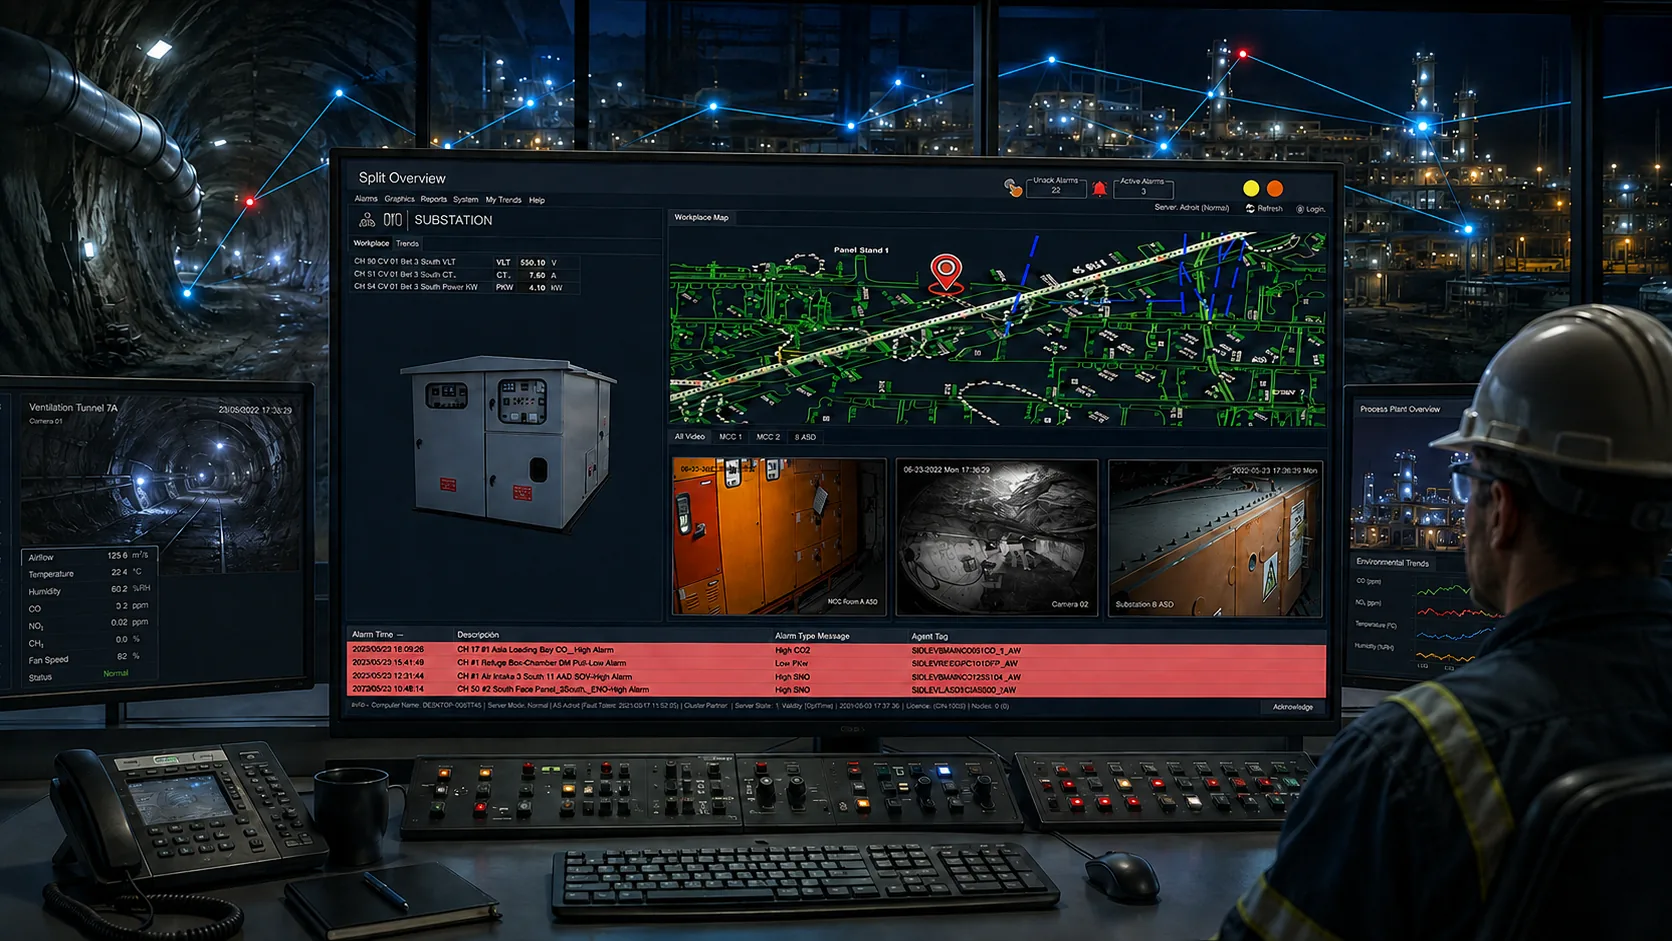Click Ventilation Tunnel 7A title on left monitor
This screenshot has width=1672, height=941.
pos(73,407)
